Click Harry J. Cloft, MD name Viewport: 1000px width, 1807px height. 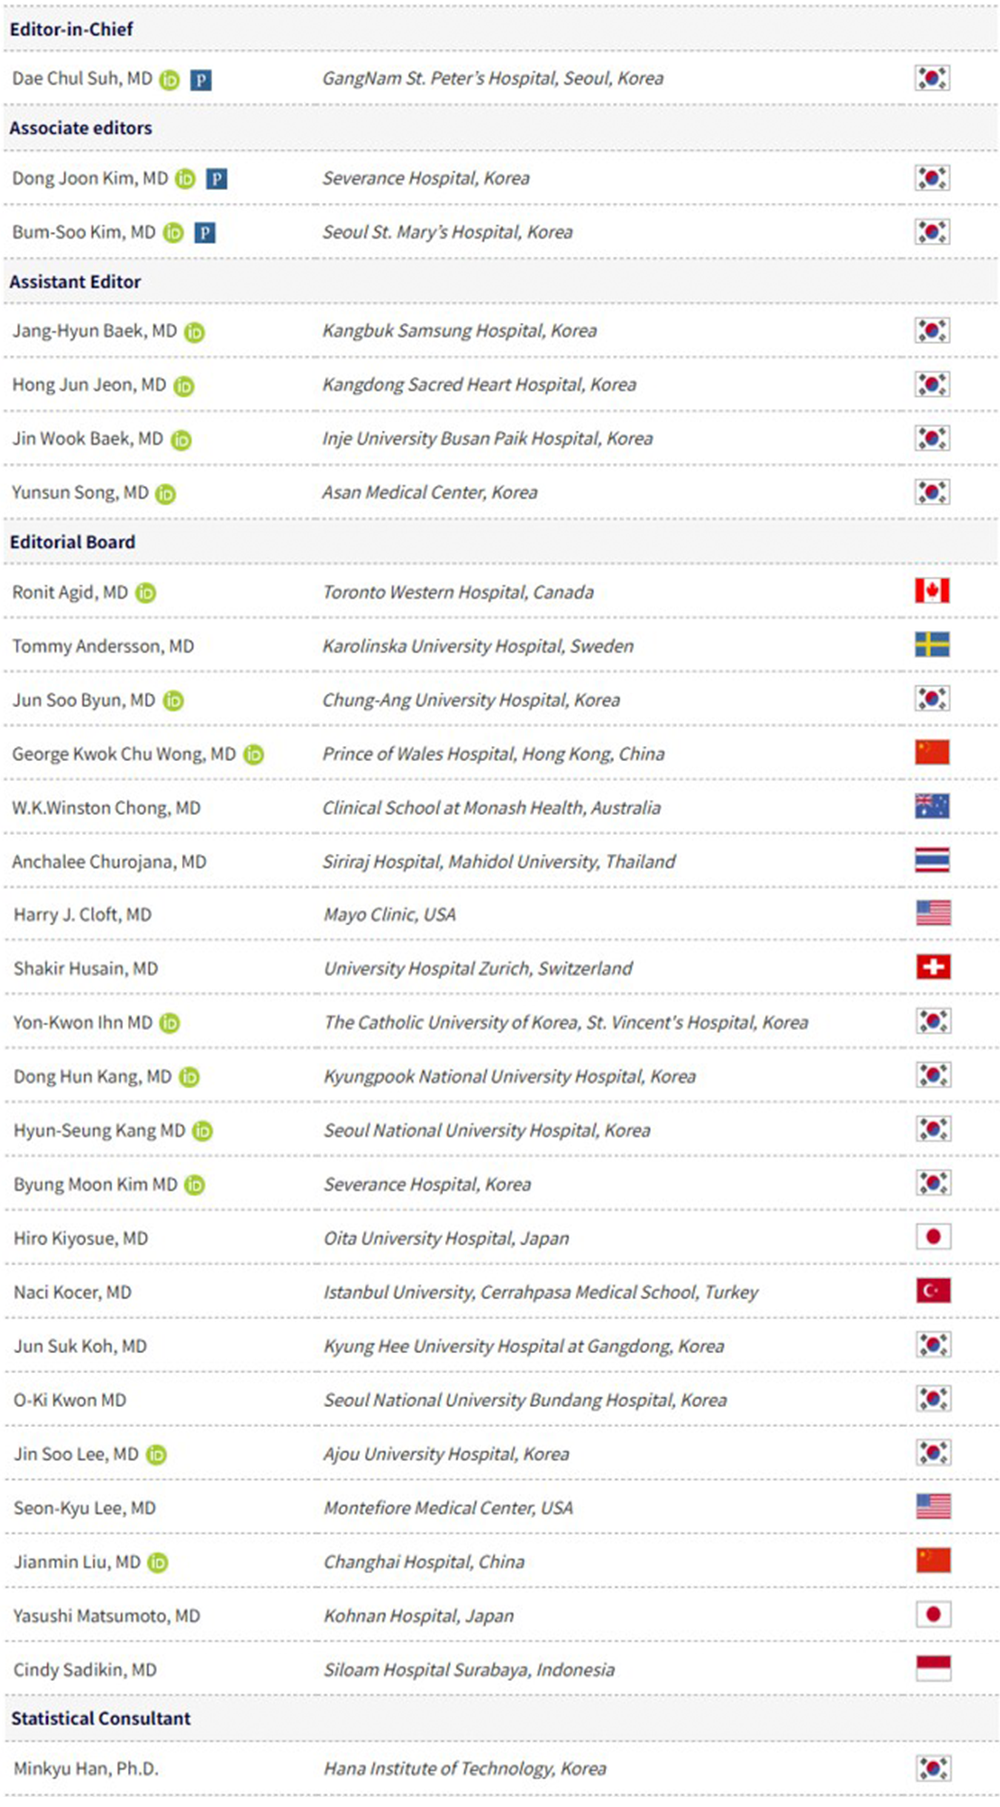[83, 915]
